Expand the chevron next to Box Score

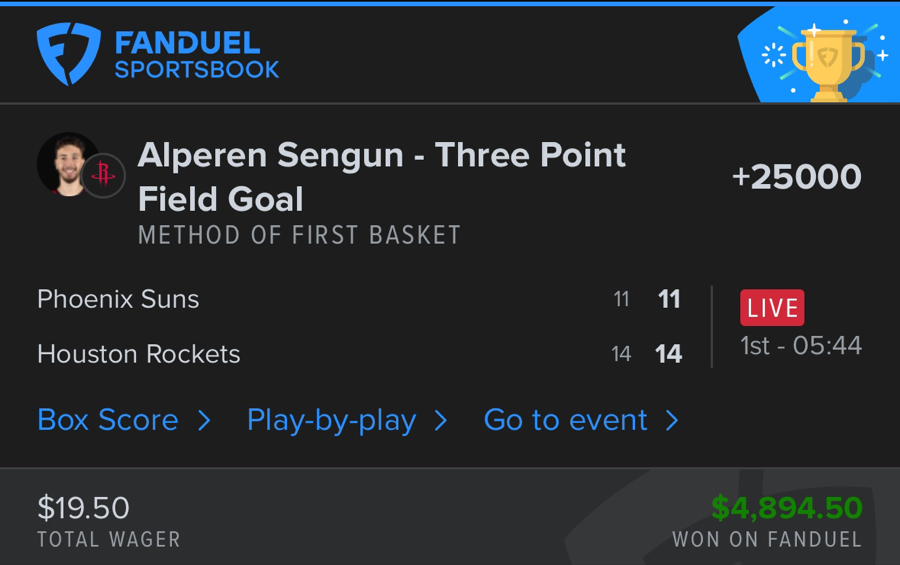tap(204, 420)
